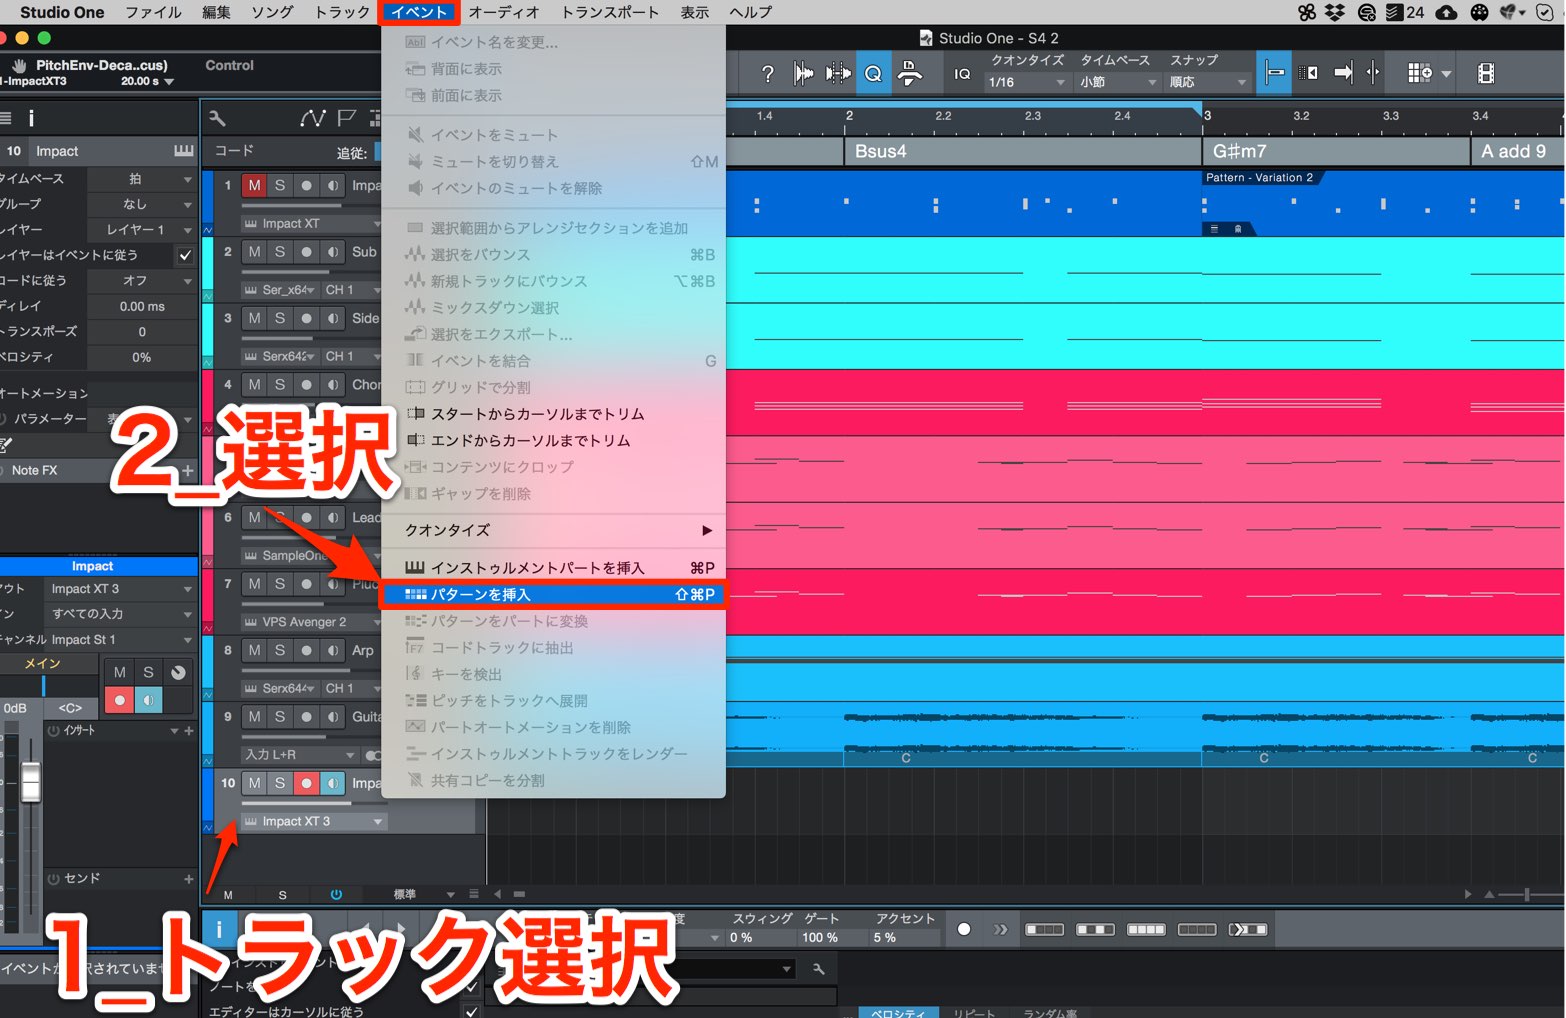Switch to ベロシティ tab in editor

(x=898, y=1012)
